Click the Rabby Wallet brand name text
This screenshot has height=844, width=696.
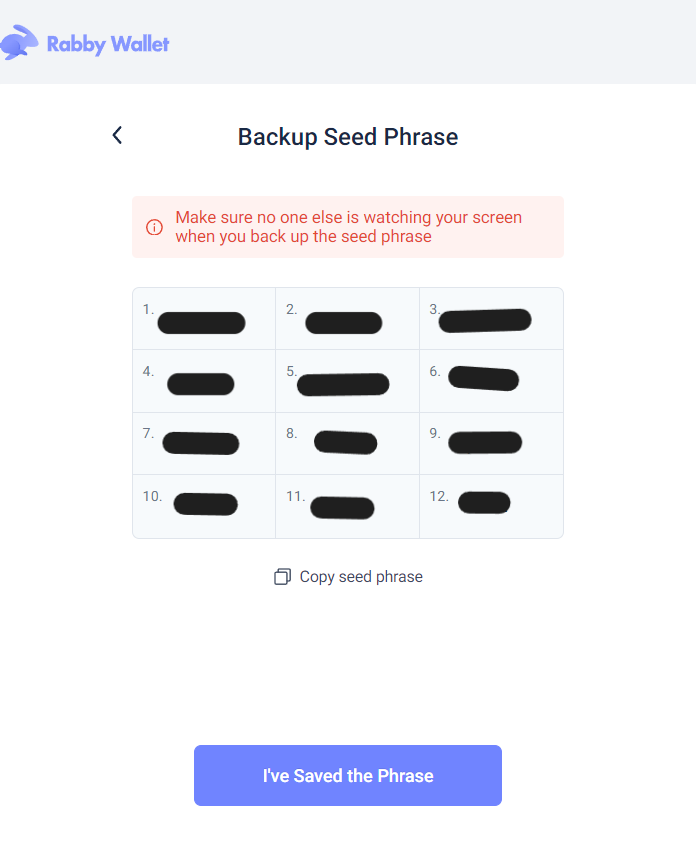(x=108, y=44)
